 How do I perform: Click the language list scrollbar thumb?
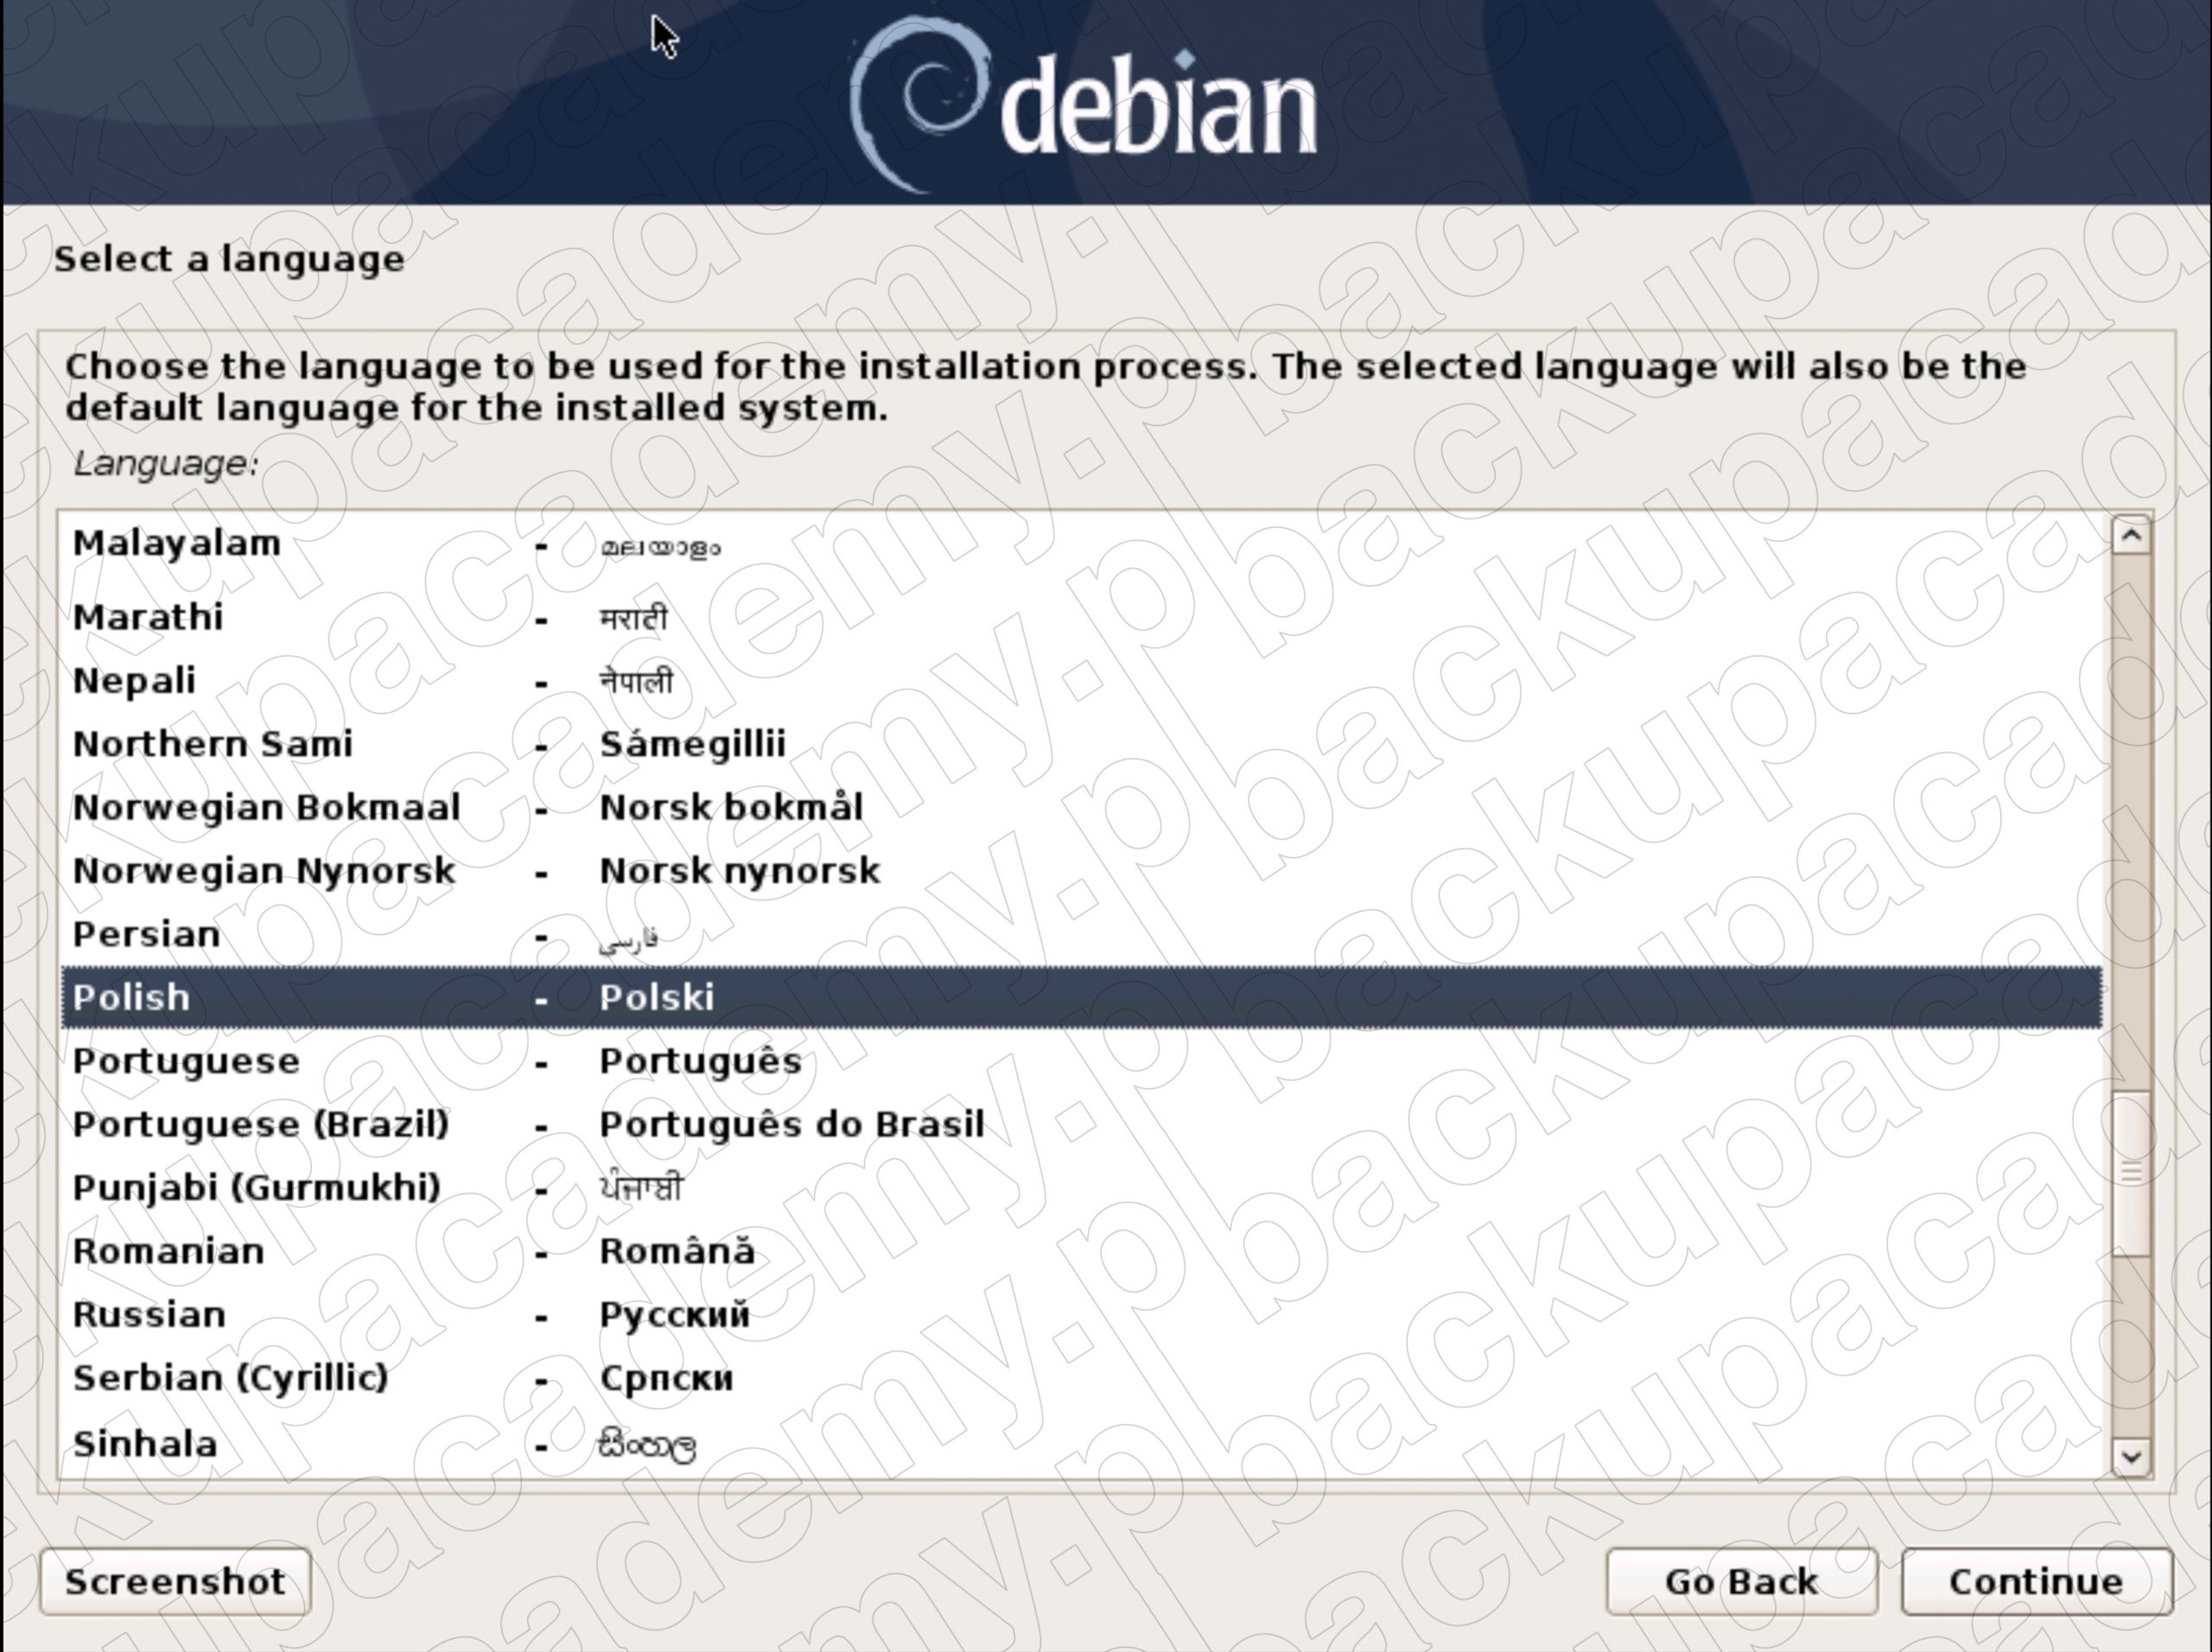[2130, 1174]
